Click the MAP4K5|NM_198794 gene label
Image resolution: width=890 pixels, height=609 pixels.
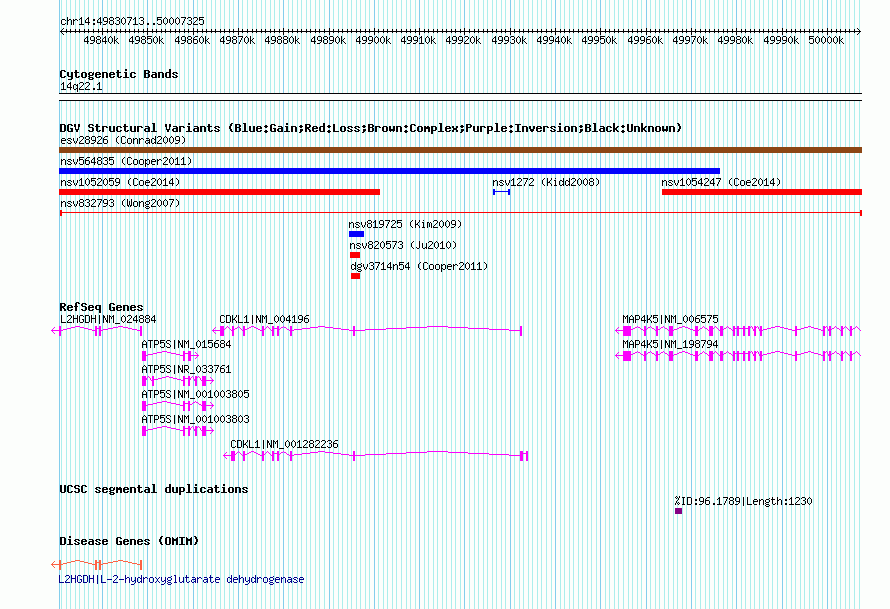670,345
